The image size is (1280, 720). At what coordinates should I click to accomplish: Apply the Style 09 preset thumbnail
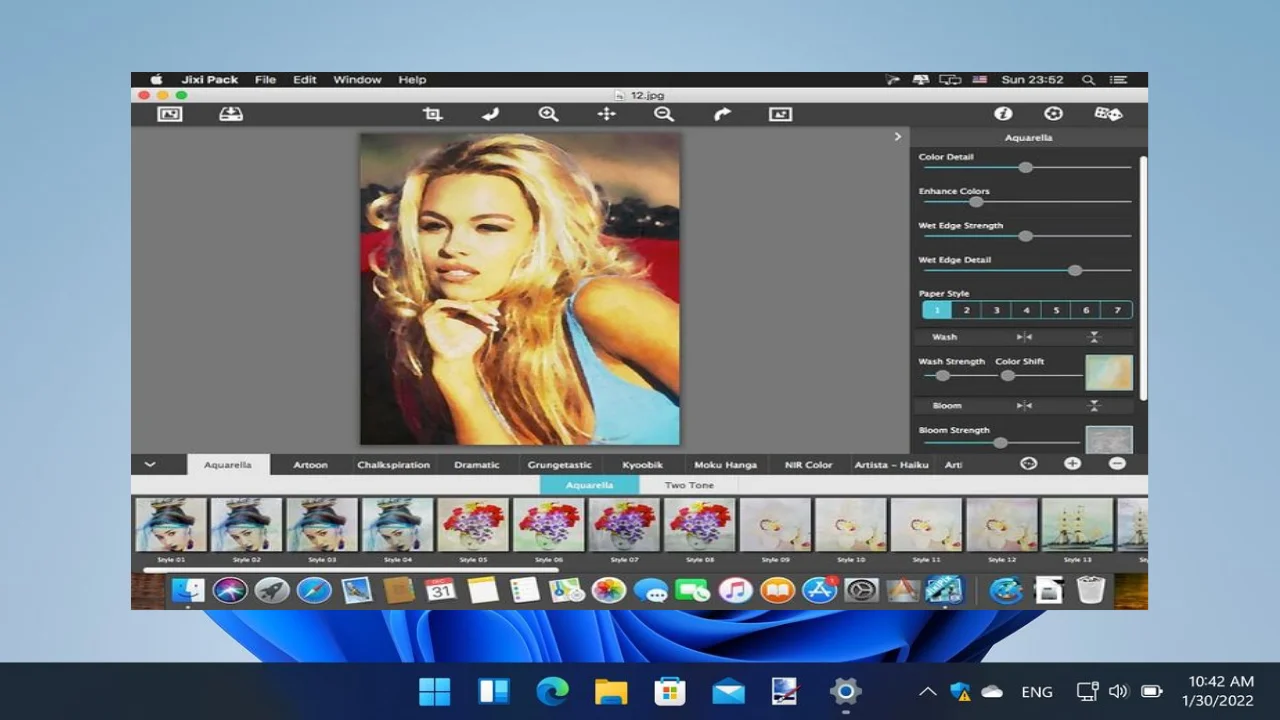(775, 525)
